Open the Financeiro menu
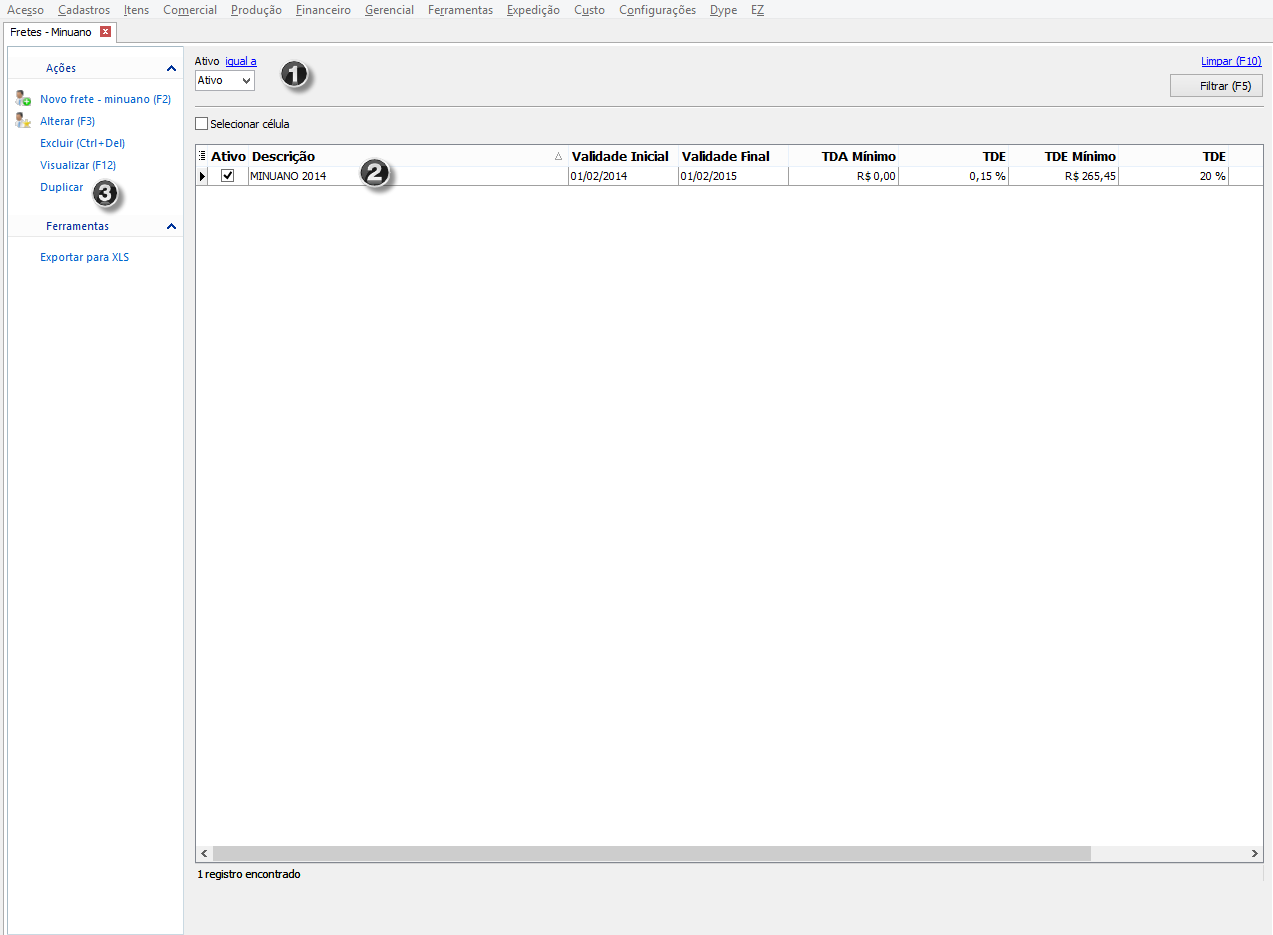 coord(323,10)
